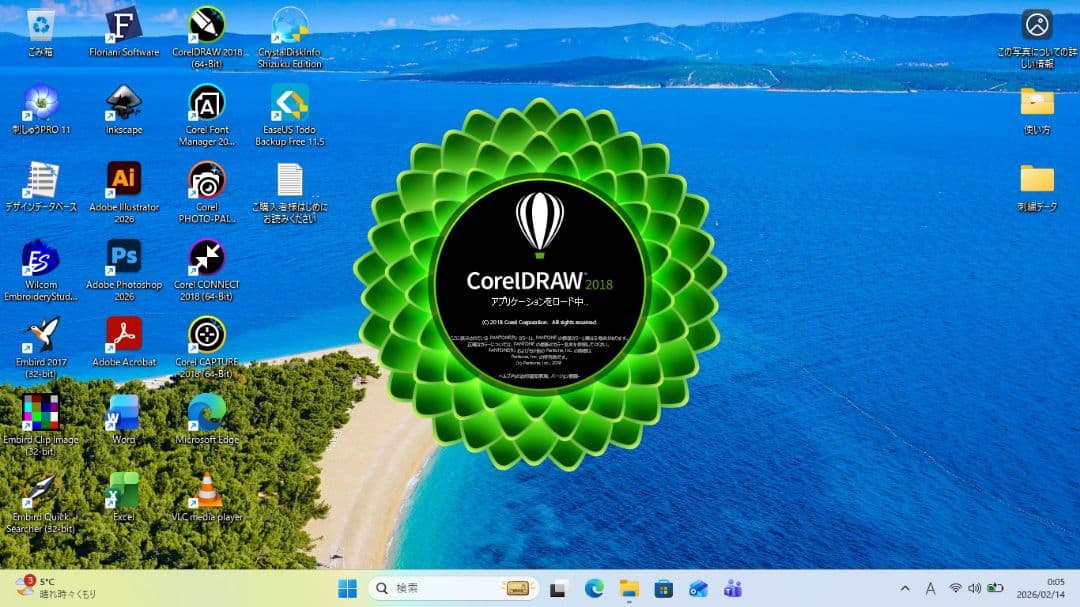
Task: Select the Embird 2017 desktop shortcut
Action: point(41,334)
